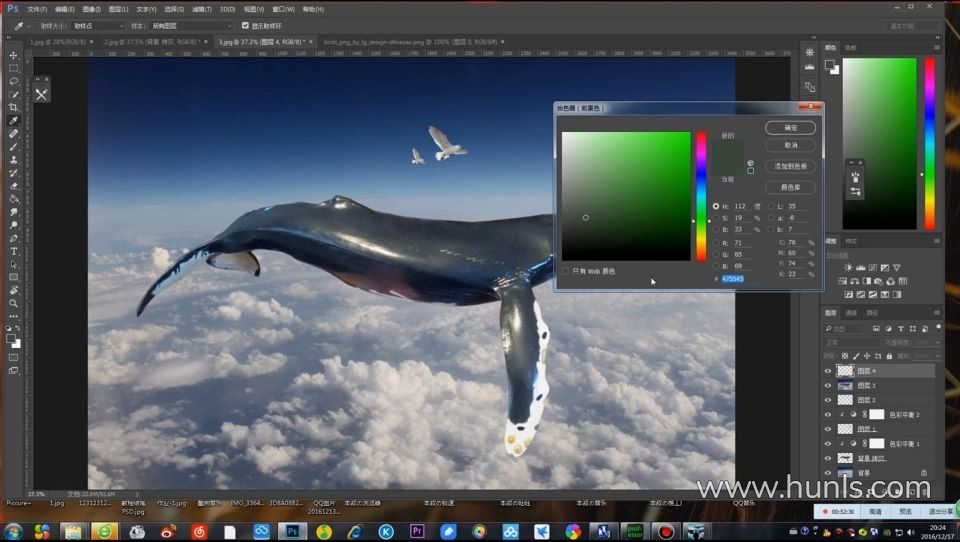Viewport: 960px width, 542px height.
Task: Click the 确定 button in color picker
Action: (x=790, y=128)
